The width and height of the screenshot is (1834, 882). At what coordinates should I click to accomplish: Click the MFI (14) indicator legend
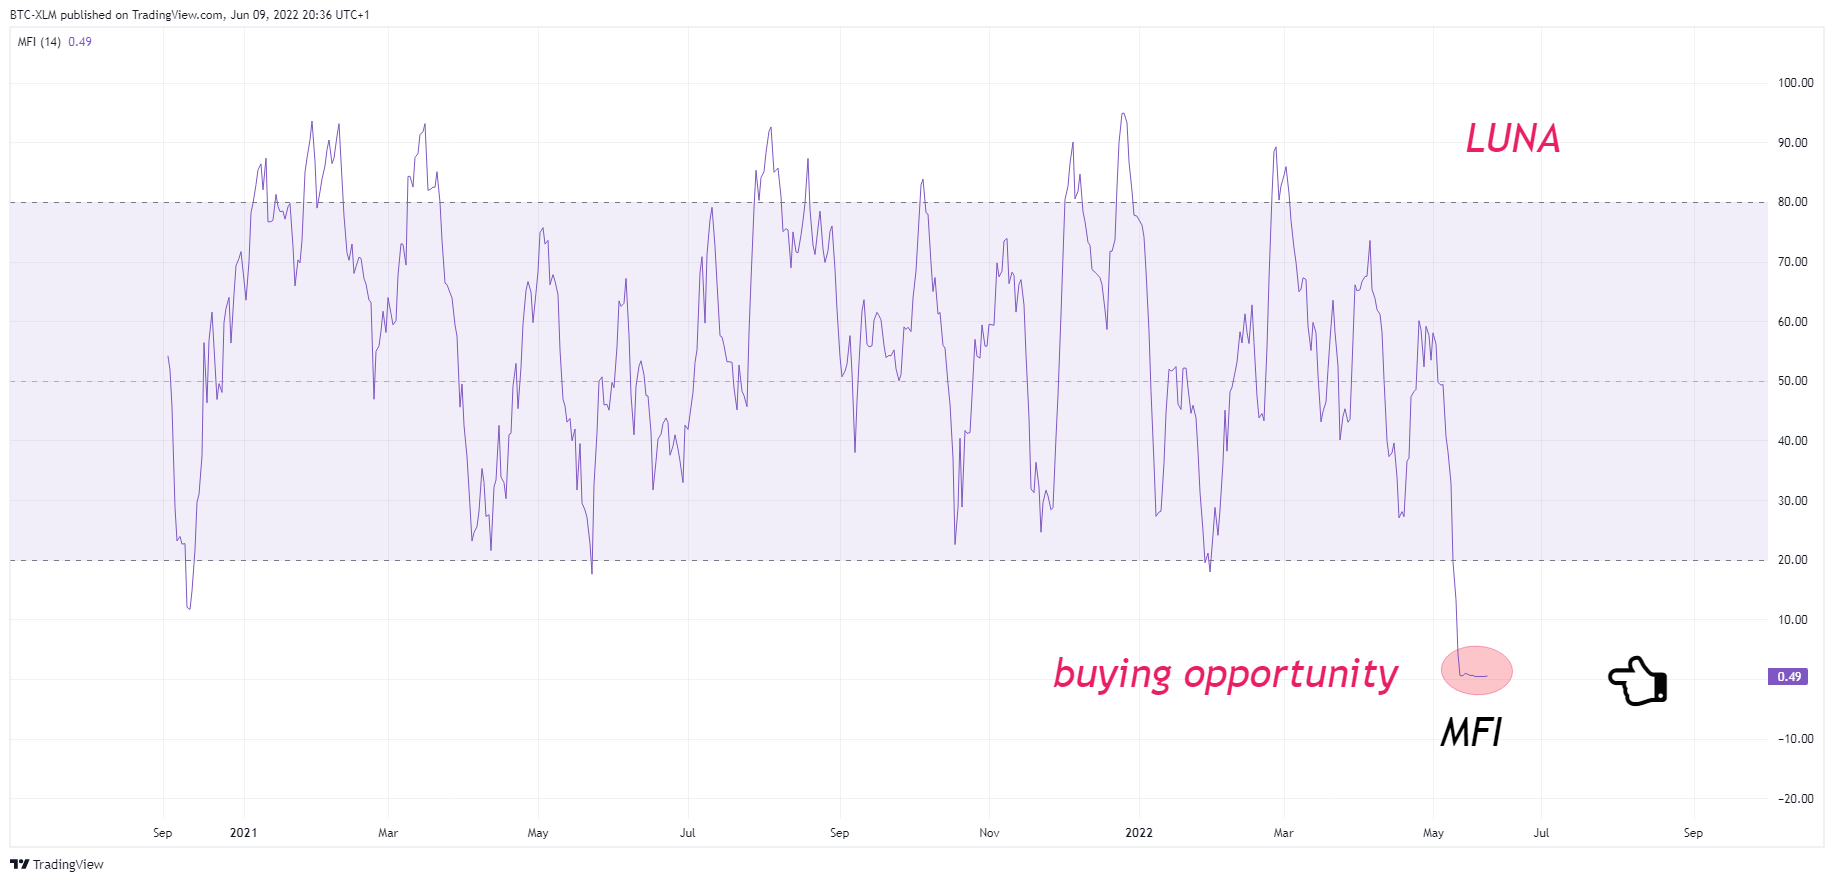(x=39, y=42)
